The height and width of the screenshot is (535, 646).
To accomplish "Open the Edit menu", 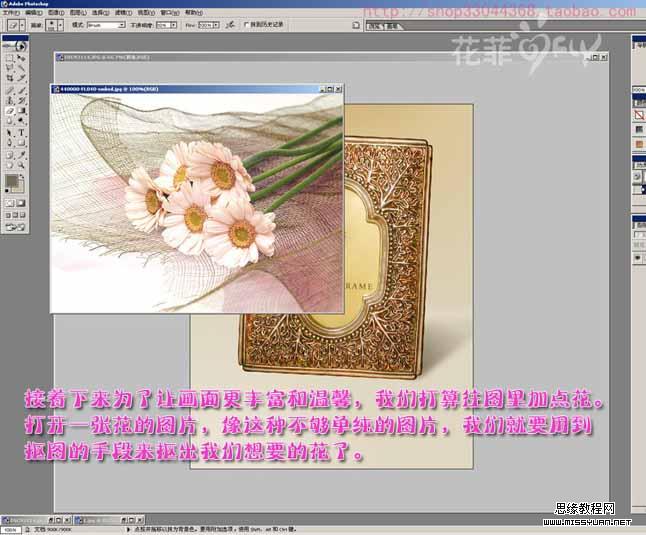I will pos(34,12).
